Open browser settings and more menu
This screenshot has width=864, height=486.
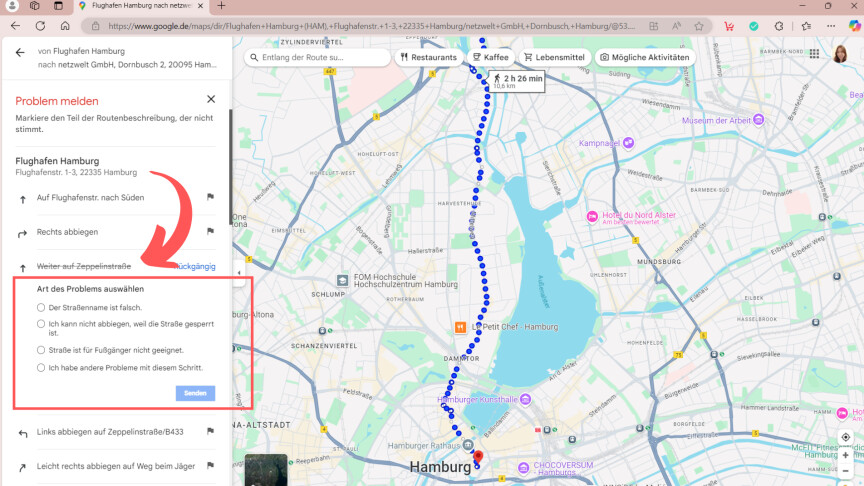tap(831, 26)
